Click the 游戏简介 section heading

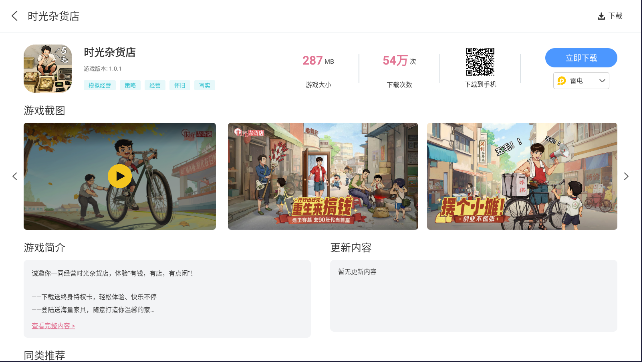point(44,247)
